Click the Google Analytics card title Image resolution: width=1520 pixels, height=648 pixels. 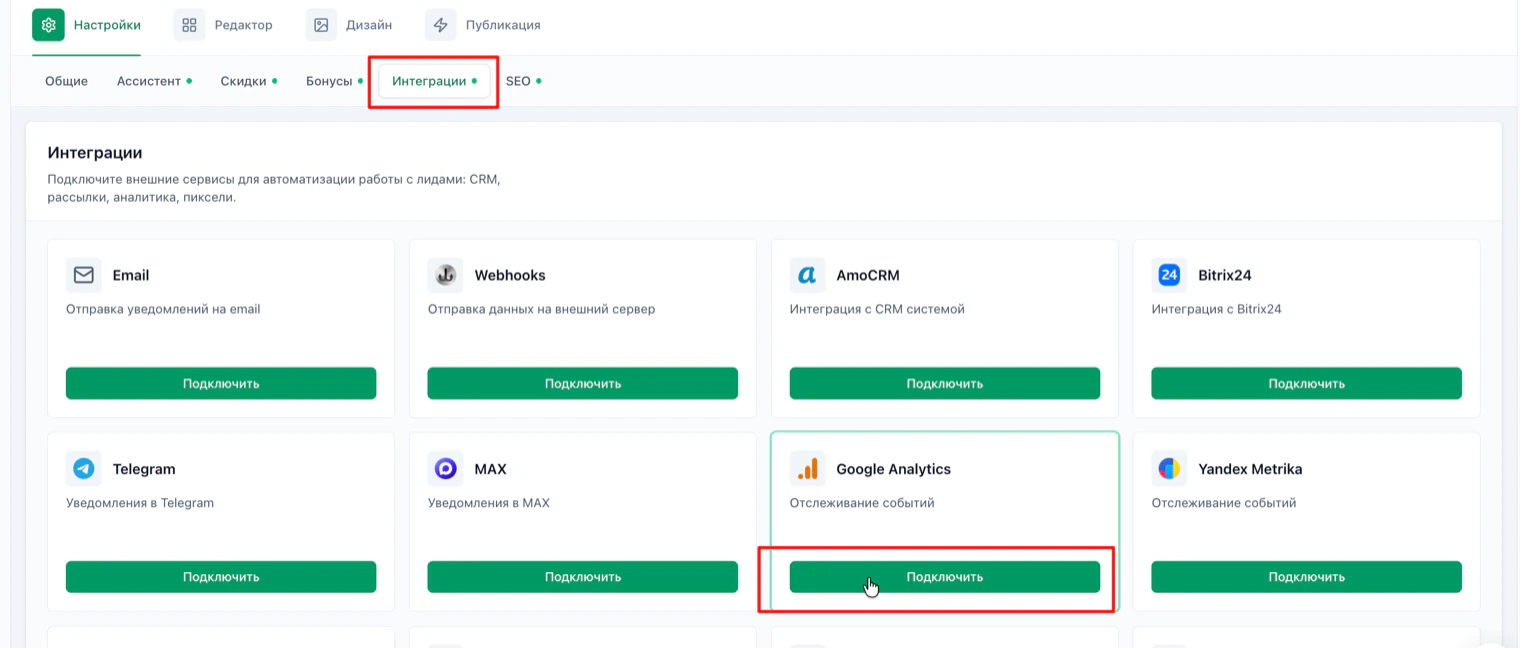(893, 469)
